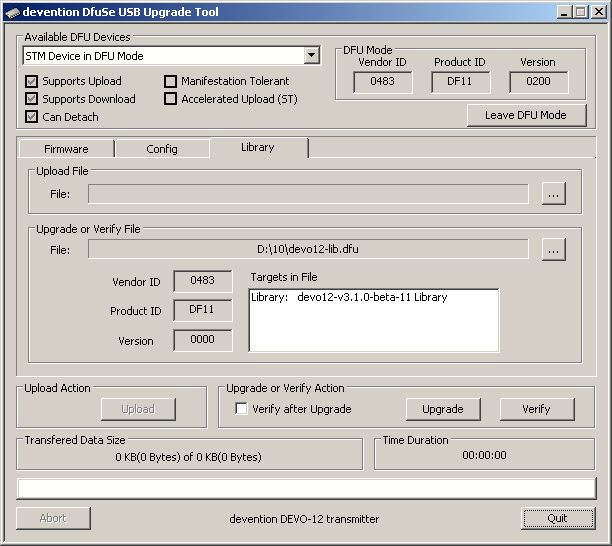Click the disabled Upload button

[138, 409]
